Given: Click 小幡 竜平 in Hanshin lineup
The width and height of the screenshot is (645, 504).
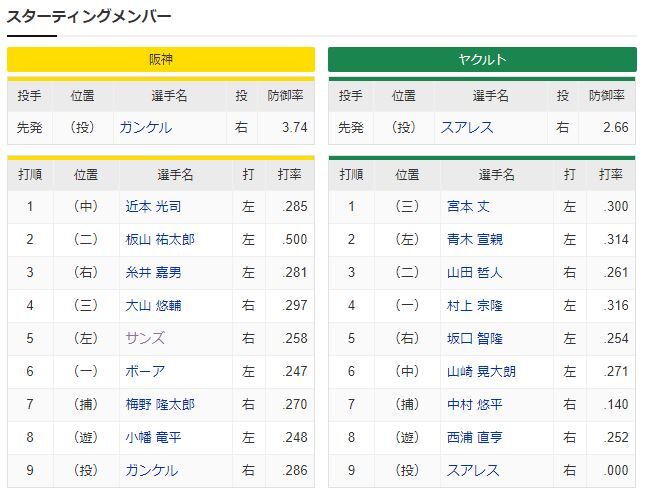Looking at the screenshot, I should point(153,437).
